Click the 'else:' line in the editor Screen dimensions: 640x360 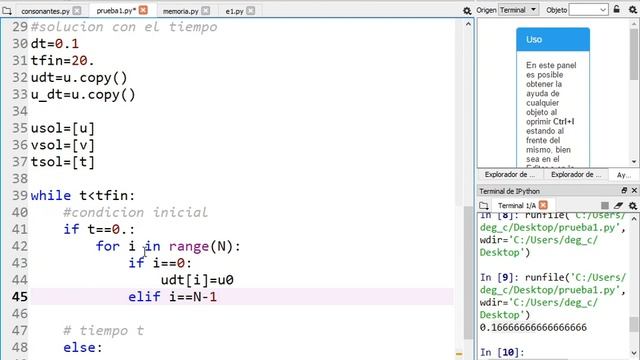[83, 347]
